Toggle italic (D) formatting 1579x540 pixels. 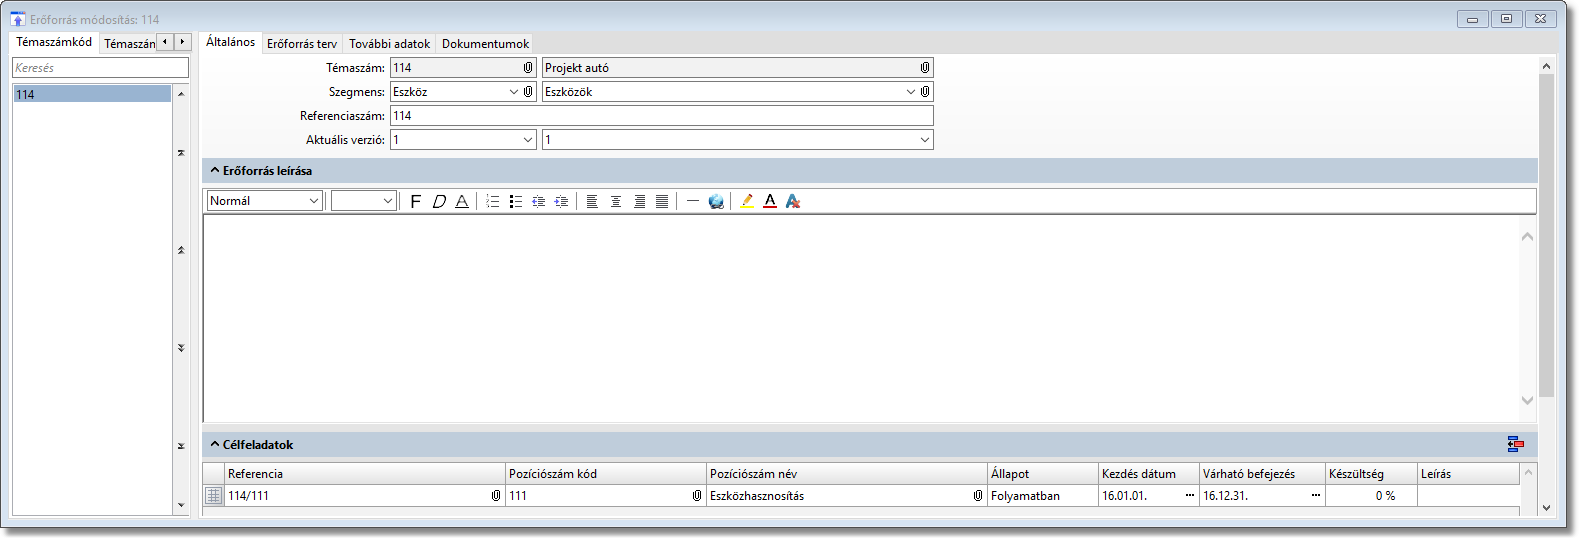click(x=439, y=201)
